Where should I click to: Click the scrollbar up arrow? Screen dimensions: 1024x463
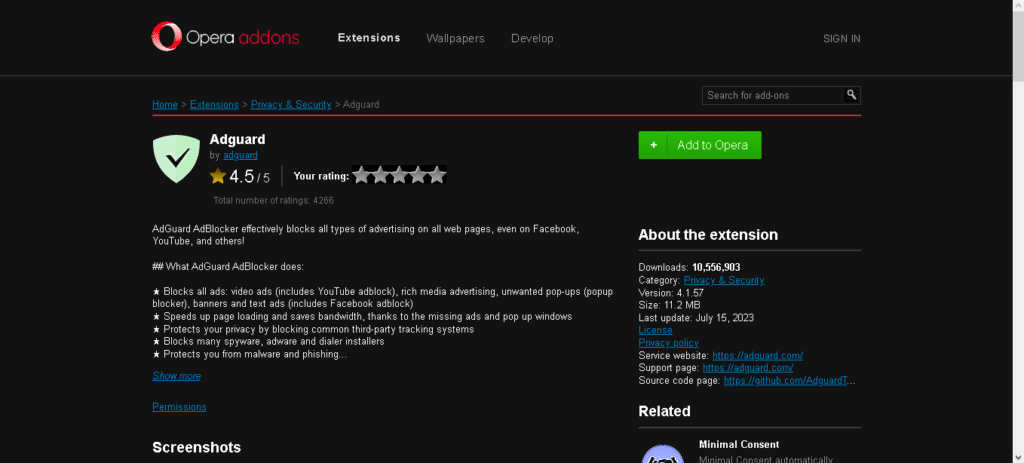point(1018,5)
